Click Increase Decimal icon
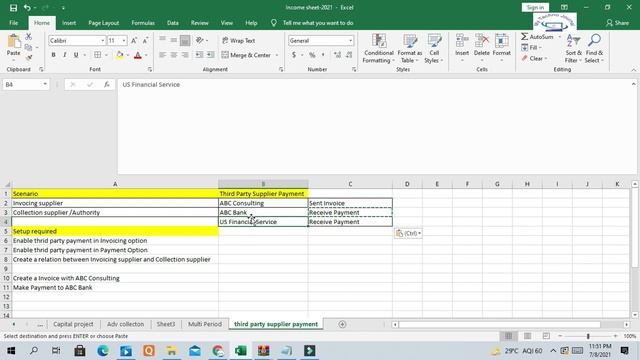This screenshot has height=360, width=640. point(337,55)
